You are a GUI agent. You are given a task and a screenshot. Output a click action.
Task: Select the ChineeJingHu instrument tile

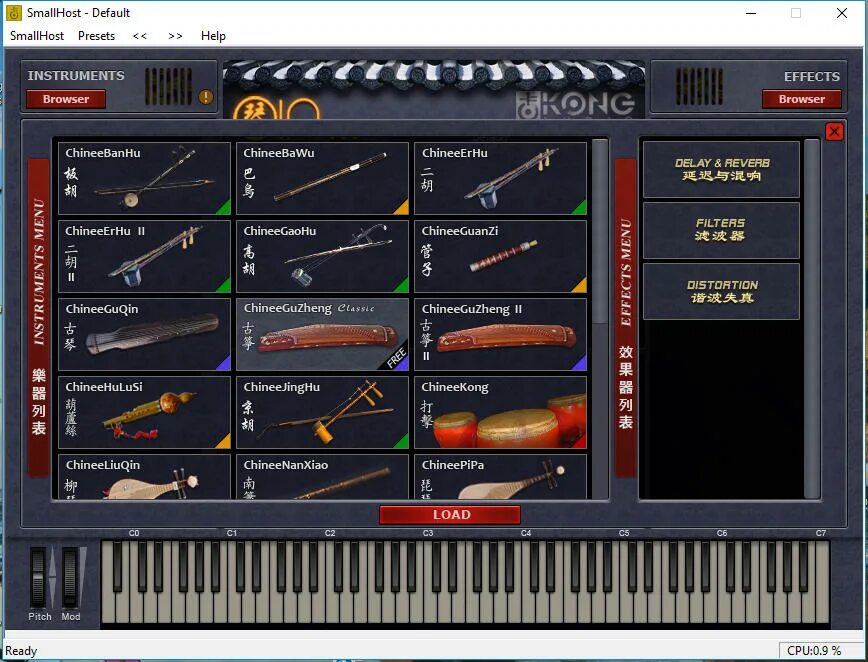point(322,412)
